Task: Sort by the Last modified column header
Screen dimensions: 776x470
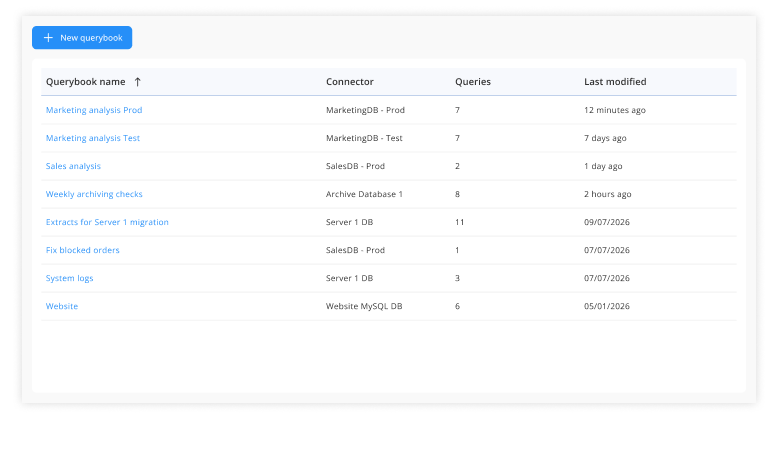Action: [x=615, y=82]
